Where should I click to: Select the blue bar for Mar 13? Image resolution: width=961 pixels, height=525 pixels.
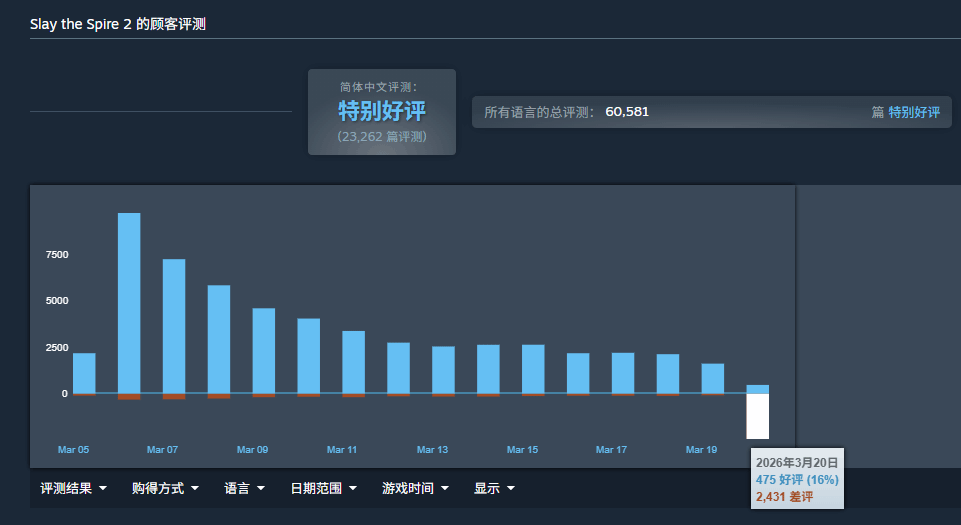pos(443,370)
